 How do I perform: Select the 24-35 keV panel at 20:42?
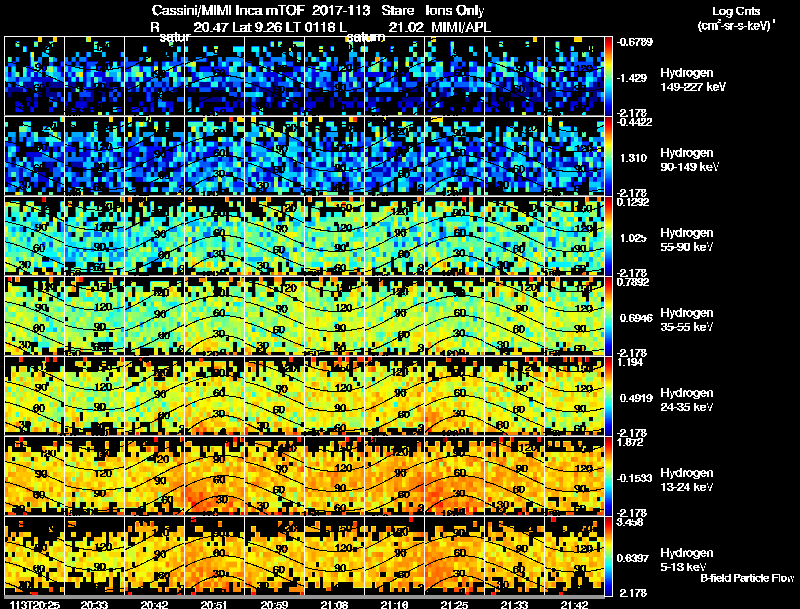pyautogui.click(x=155, y=396)
